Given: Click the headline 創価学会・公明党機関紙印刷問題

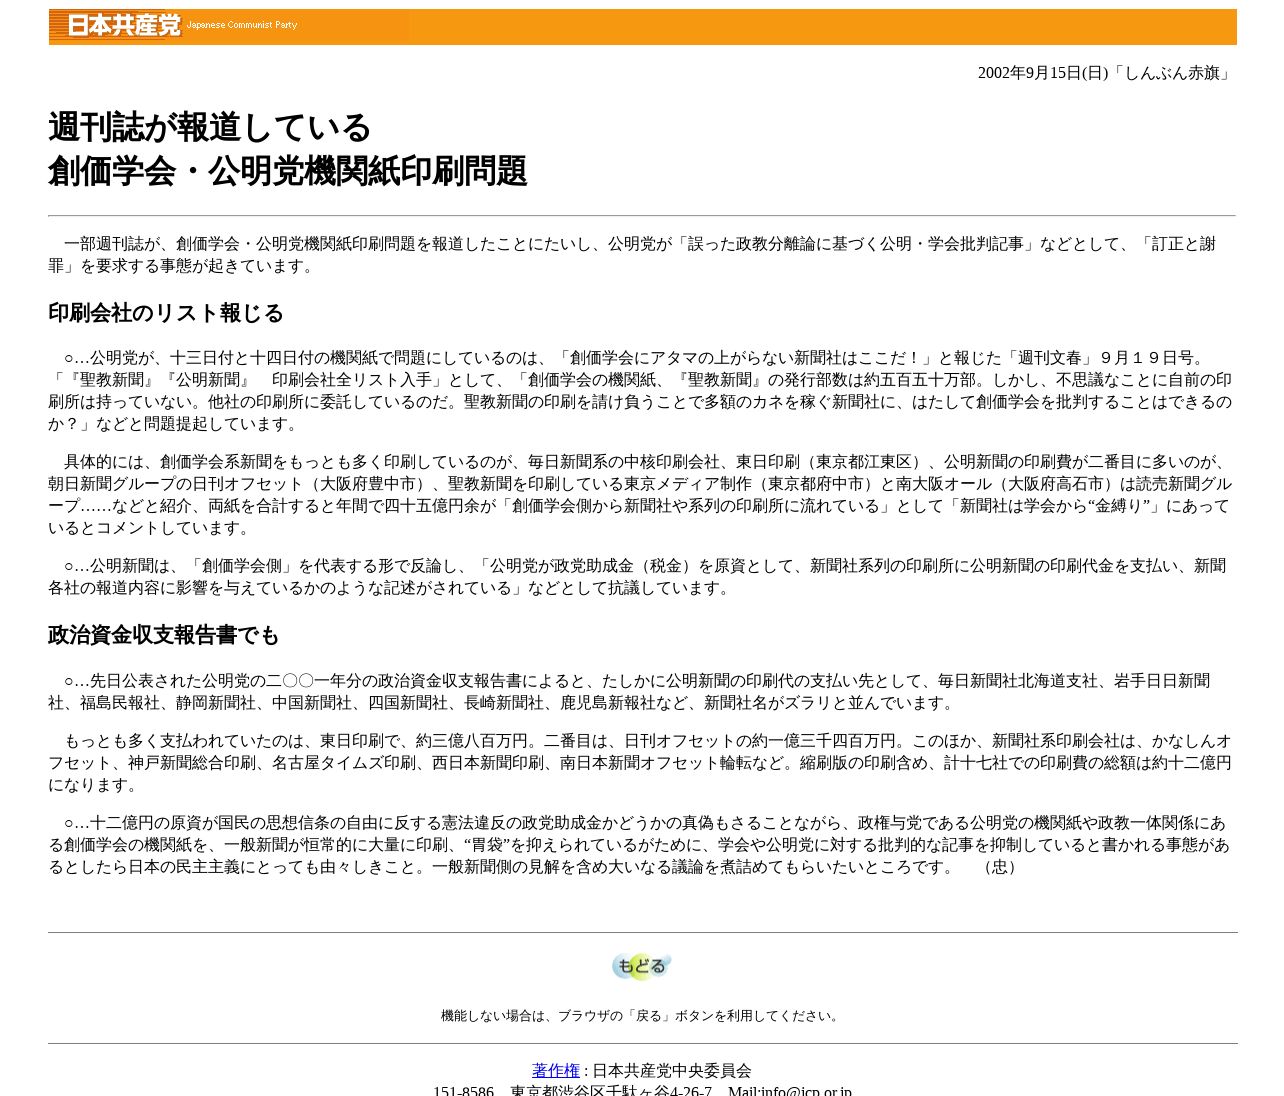Looking at the screenshot, I should click(288, 171).
